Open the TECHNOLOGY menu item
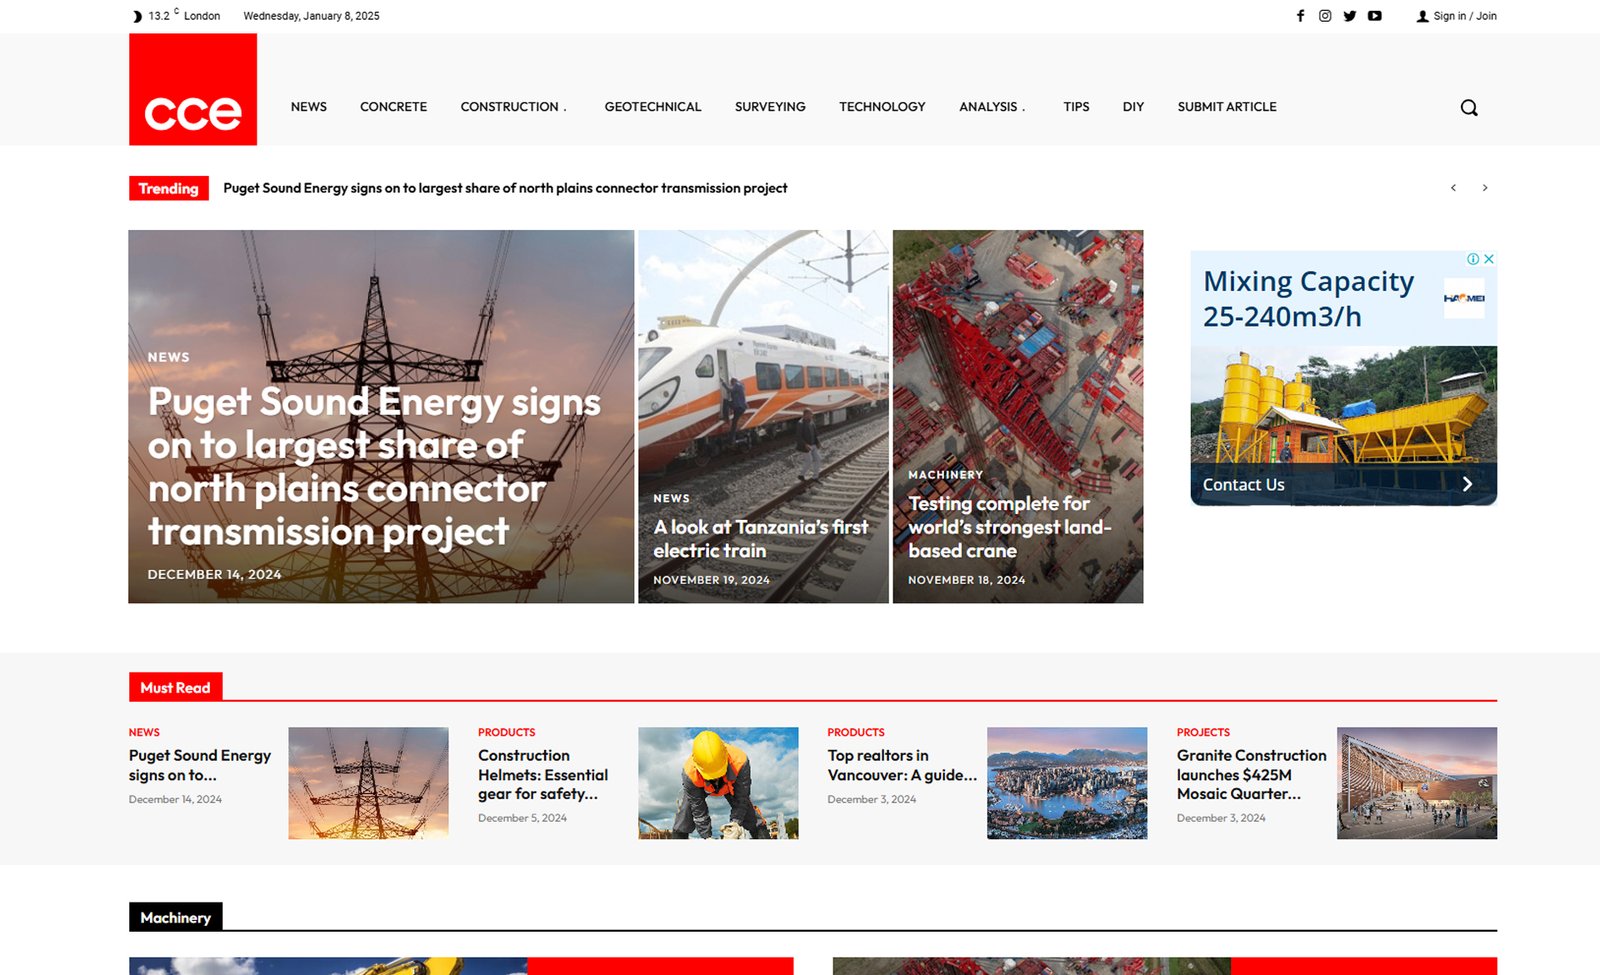 (x=882, y=107)
